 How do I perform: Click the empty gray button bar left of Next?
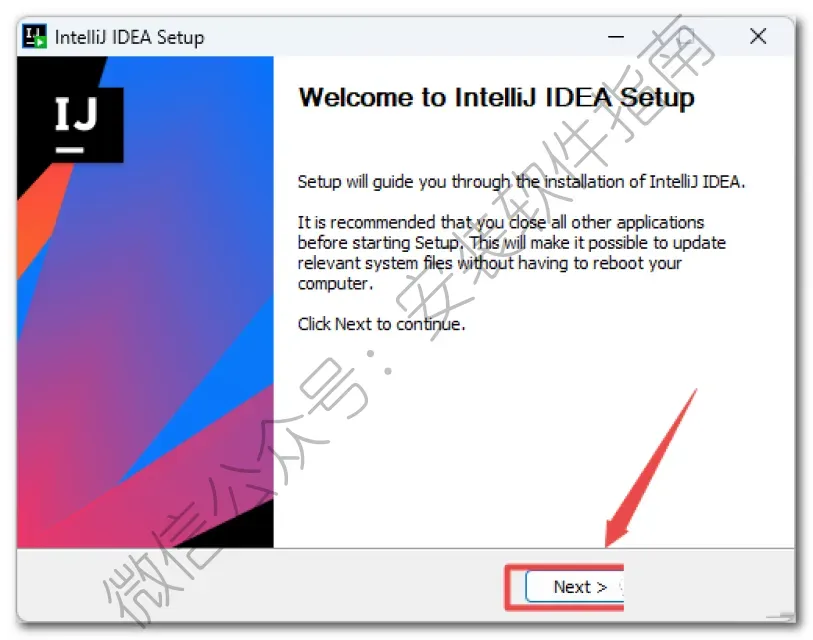(261, 586)
